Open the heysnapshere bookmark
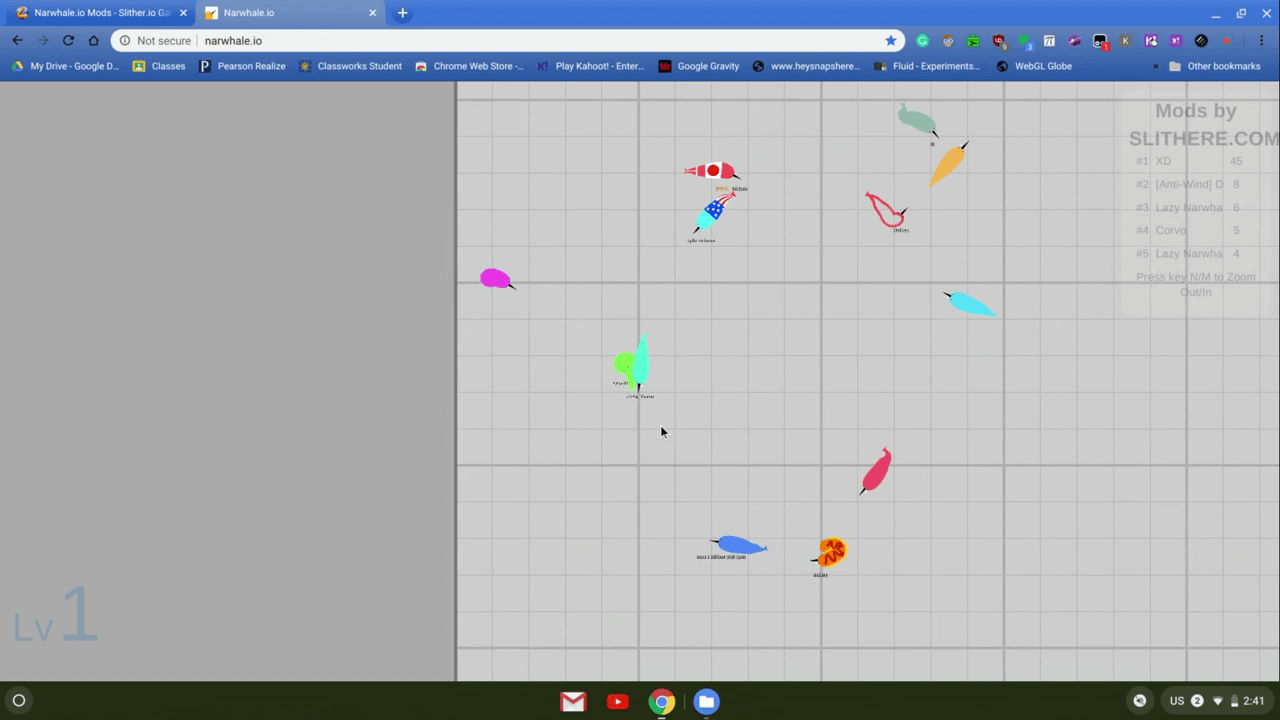Screen dimensions: 1280x720 click(806, 66)
